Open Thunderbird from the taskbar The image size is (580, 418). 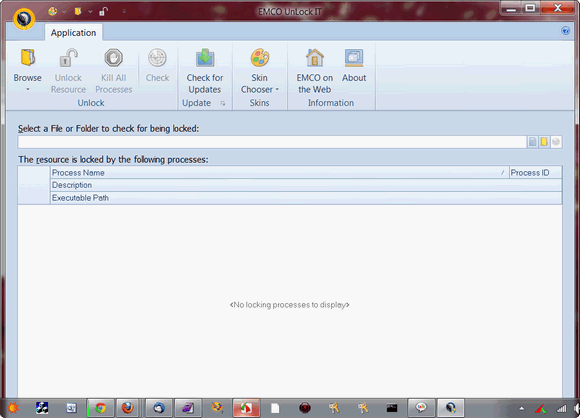[159, 408]
